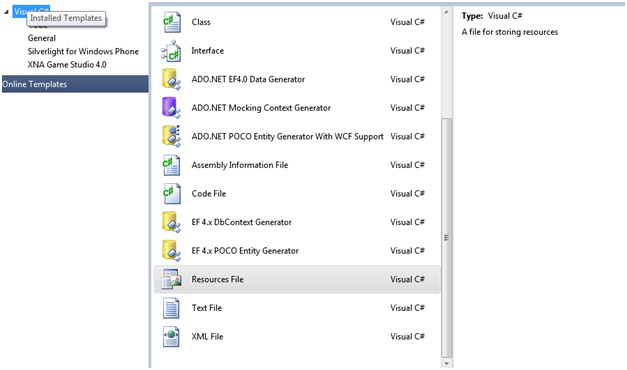This screenshot has height=370, width=627.
Task: Click 'EF 4.x DbContext Generator' text
Action: point(241,222)
